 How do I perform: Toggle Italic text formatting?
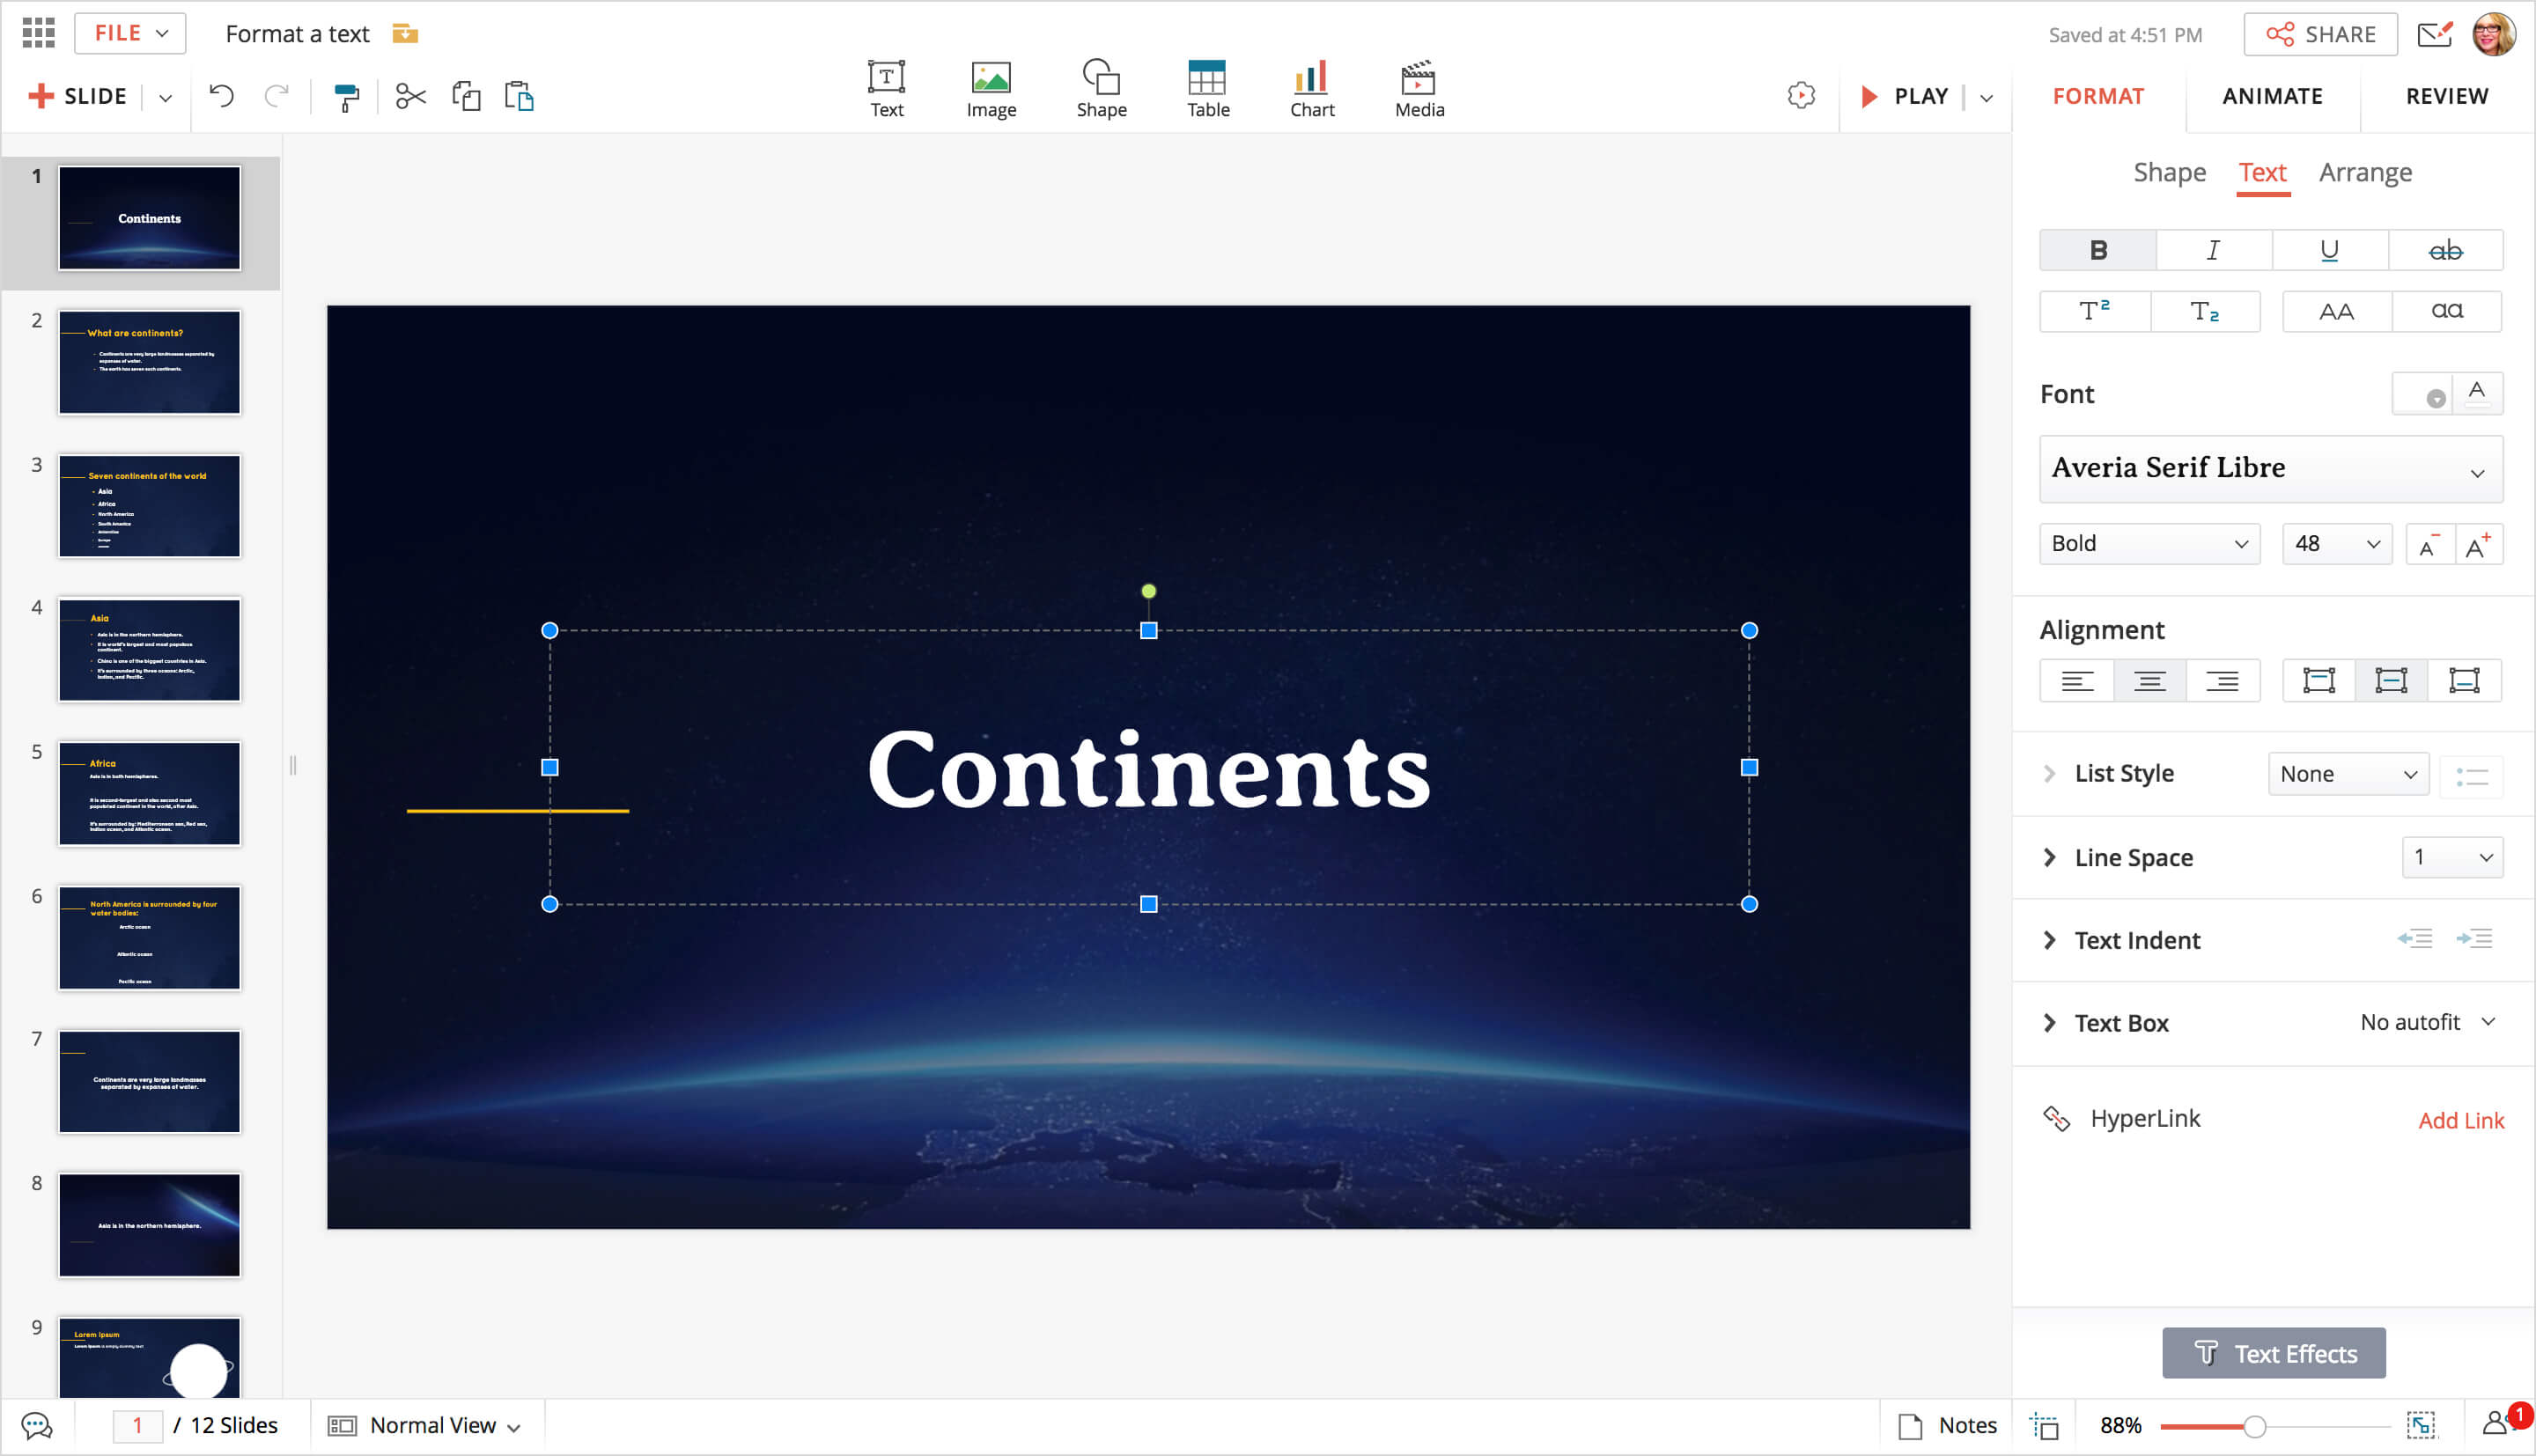click(x=2213, y=250)
